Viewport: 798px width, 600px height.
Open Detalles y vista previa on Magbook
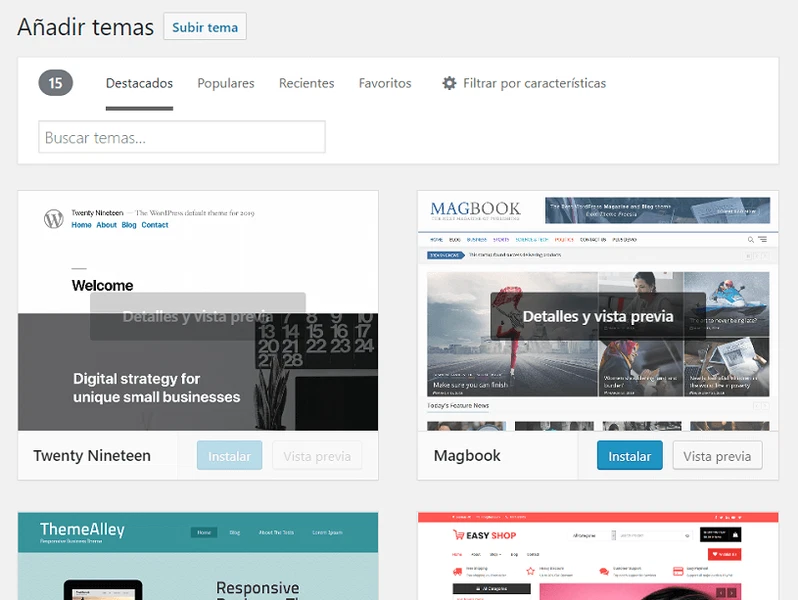point(598,316)
